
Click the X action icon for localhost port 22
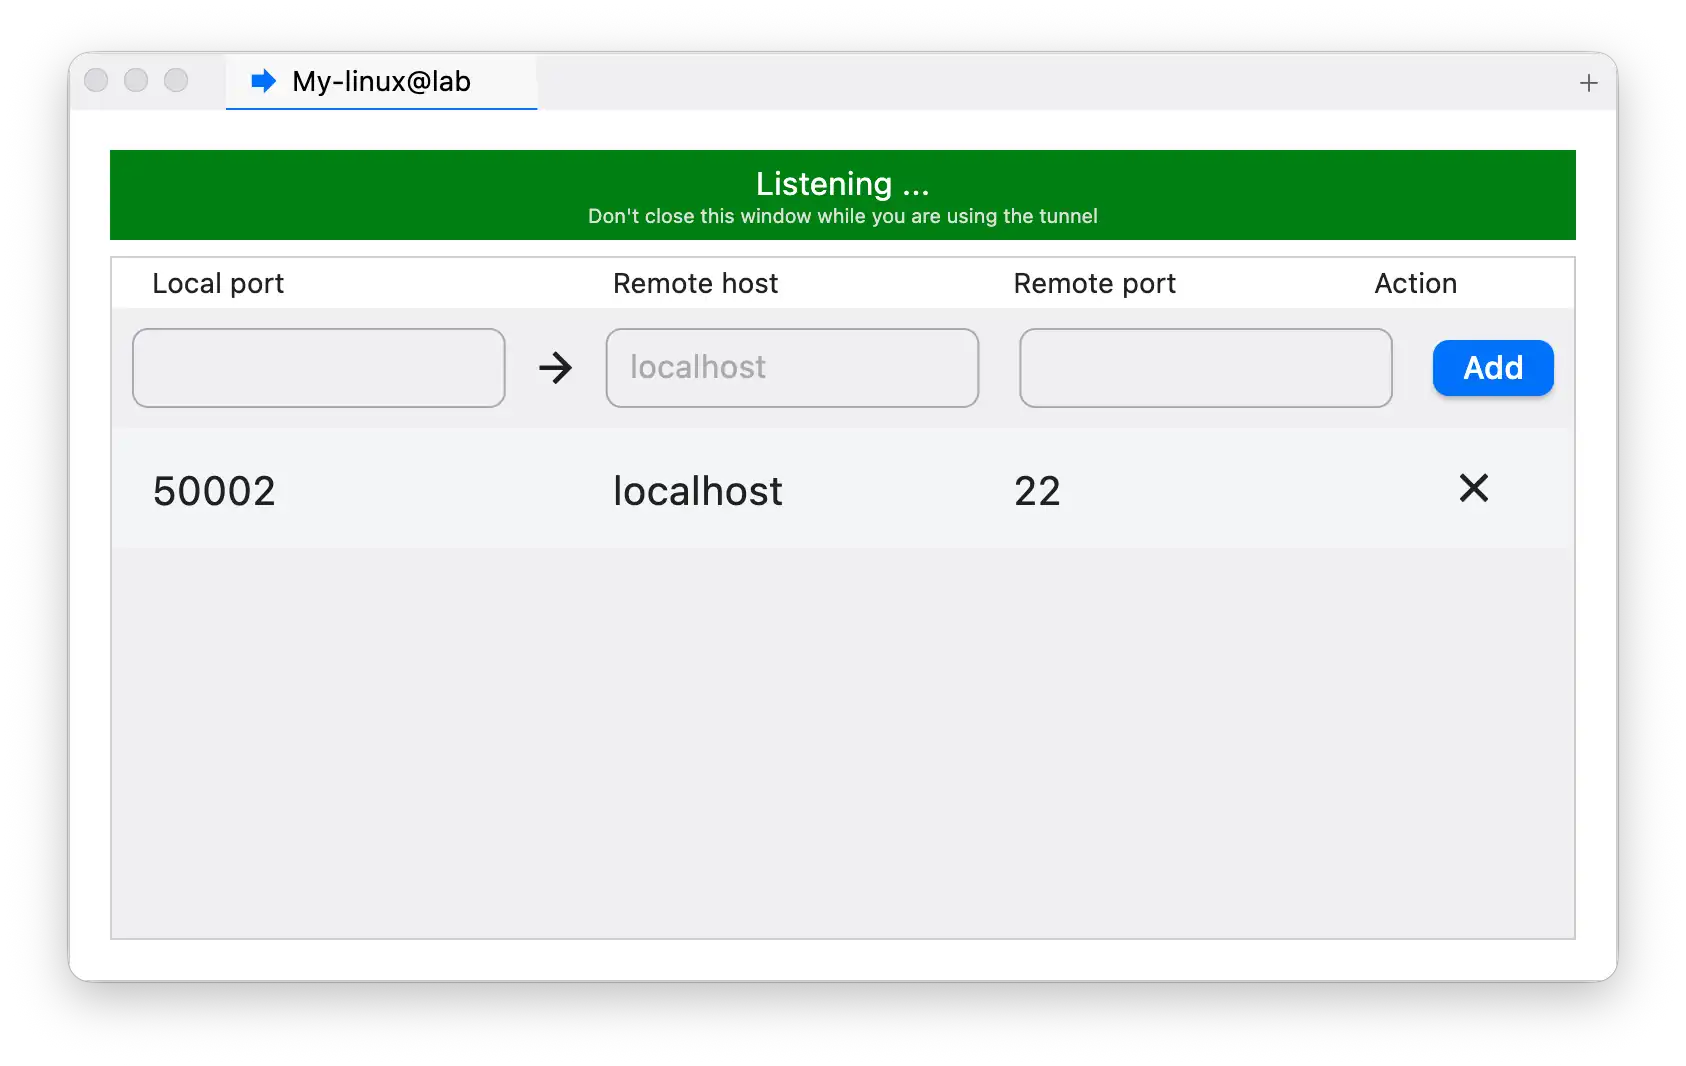1473,489
